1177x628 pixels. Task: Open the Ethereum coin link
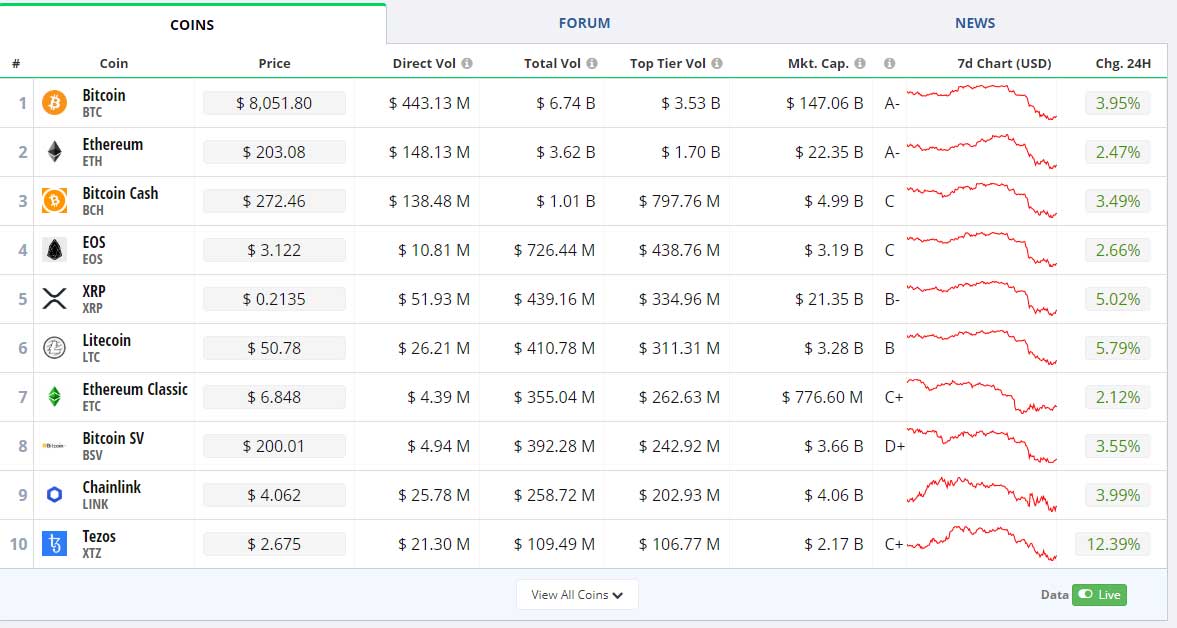click(113, 144)
